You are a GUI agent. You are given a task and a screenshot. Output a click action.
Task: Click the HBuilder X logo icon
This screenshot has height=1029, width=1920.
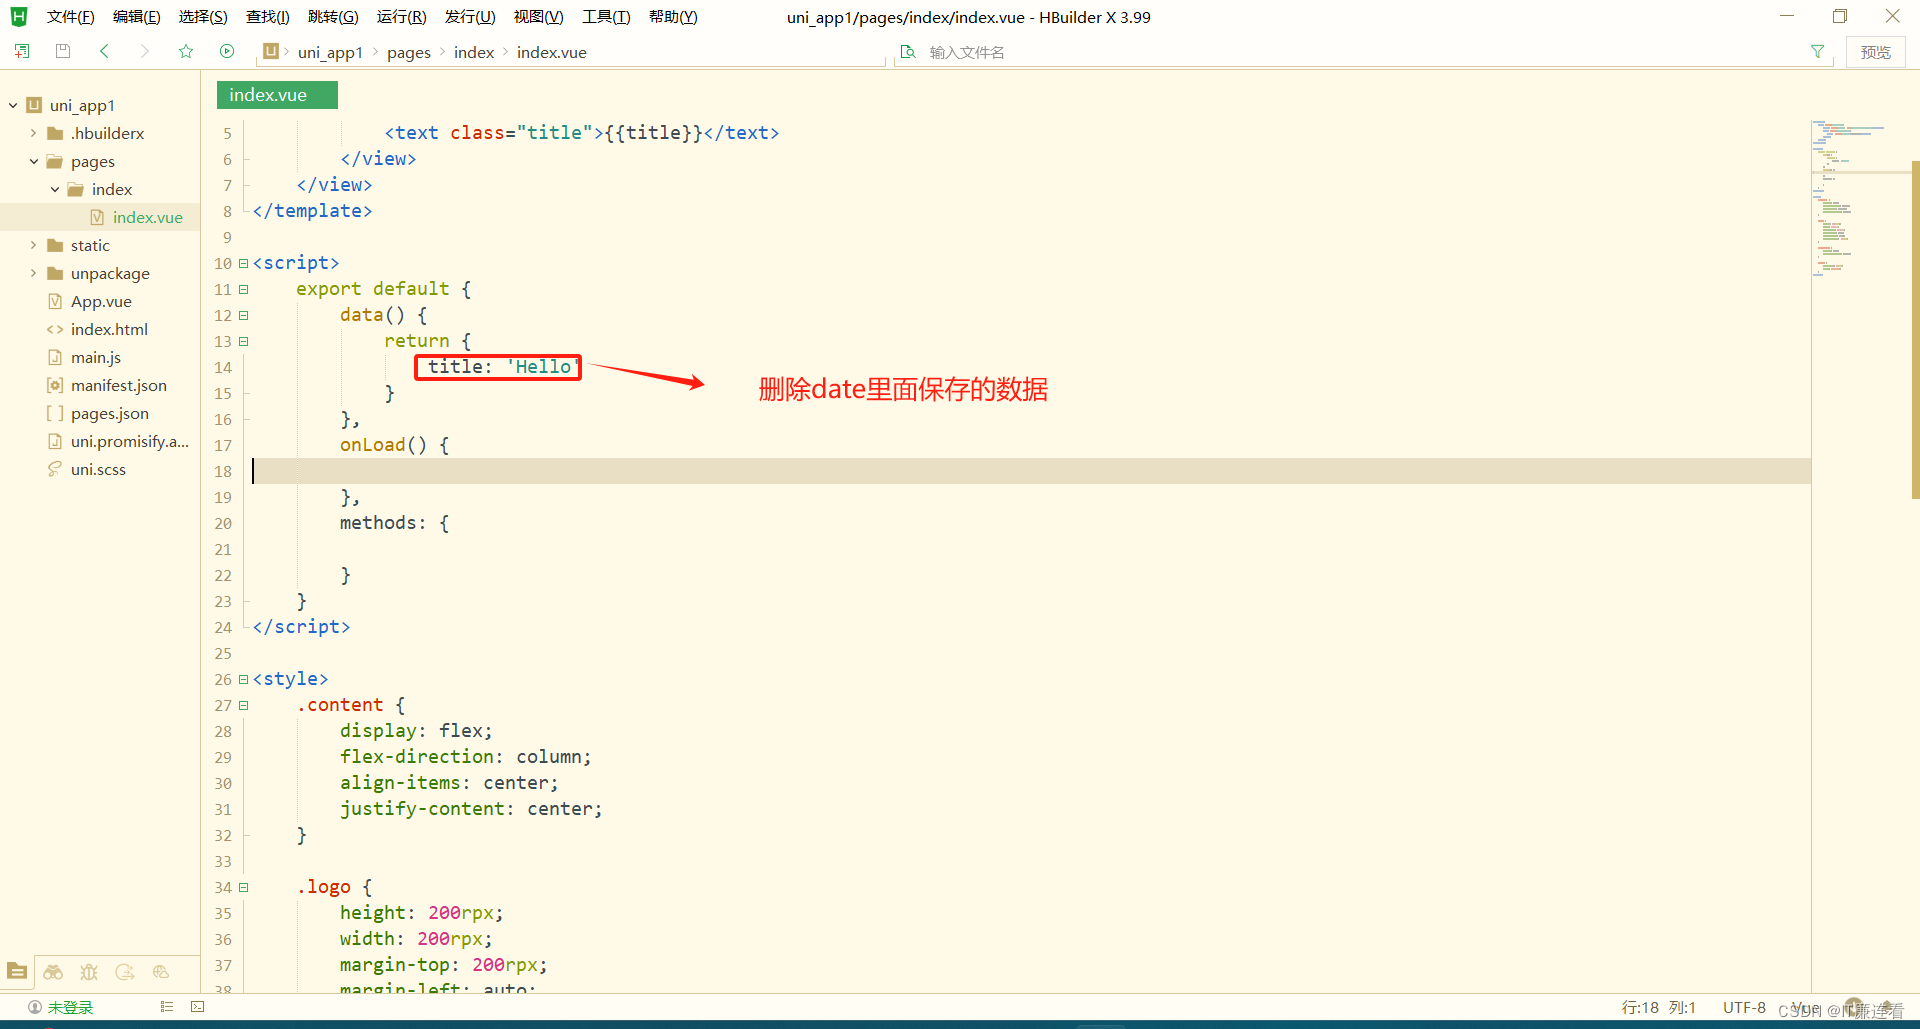coord(19,17)
